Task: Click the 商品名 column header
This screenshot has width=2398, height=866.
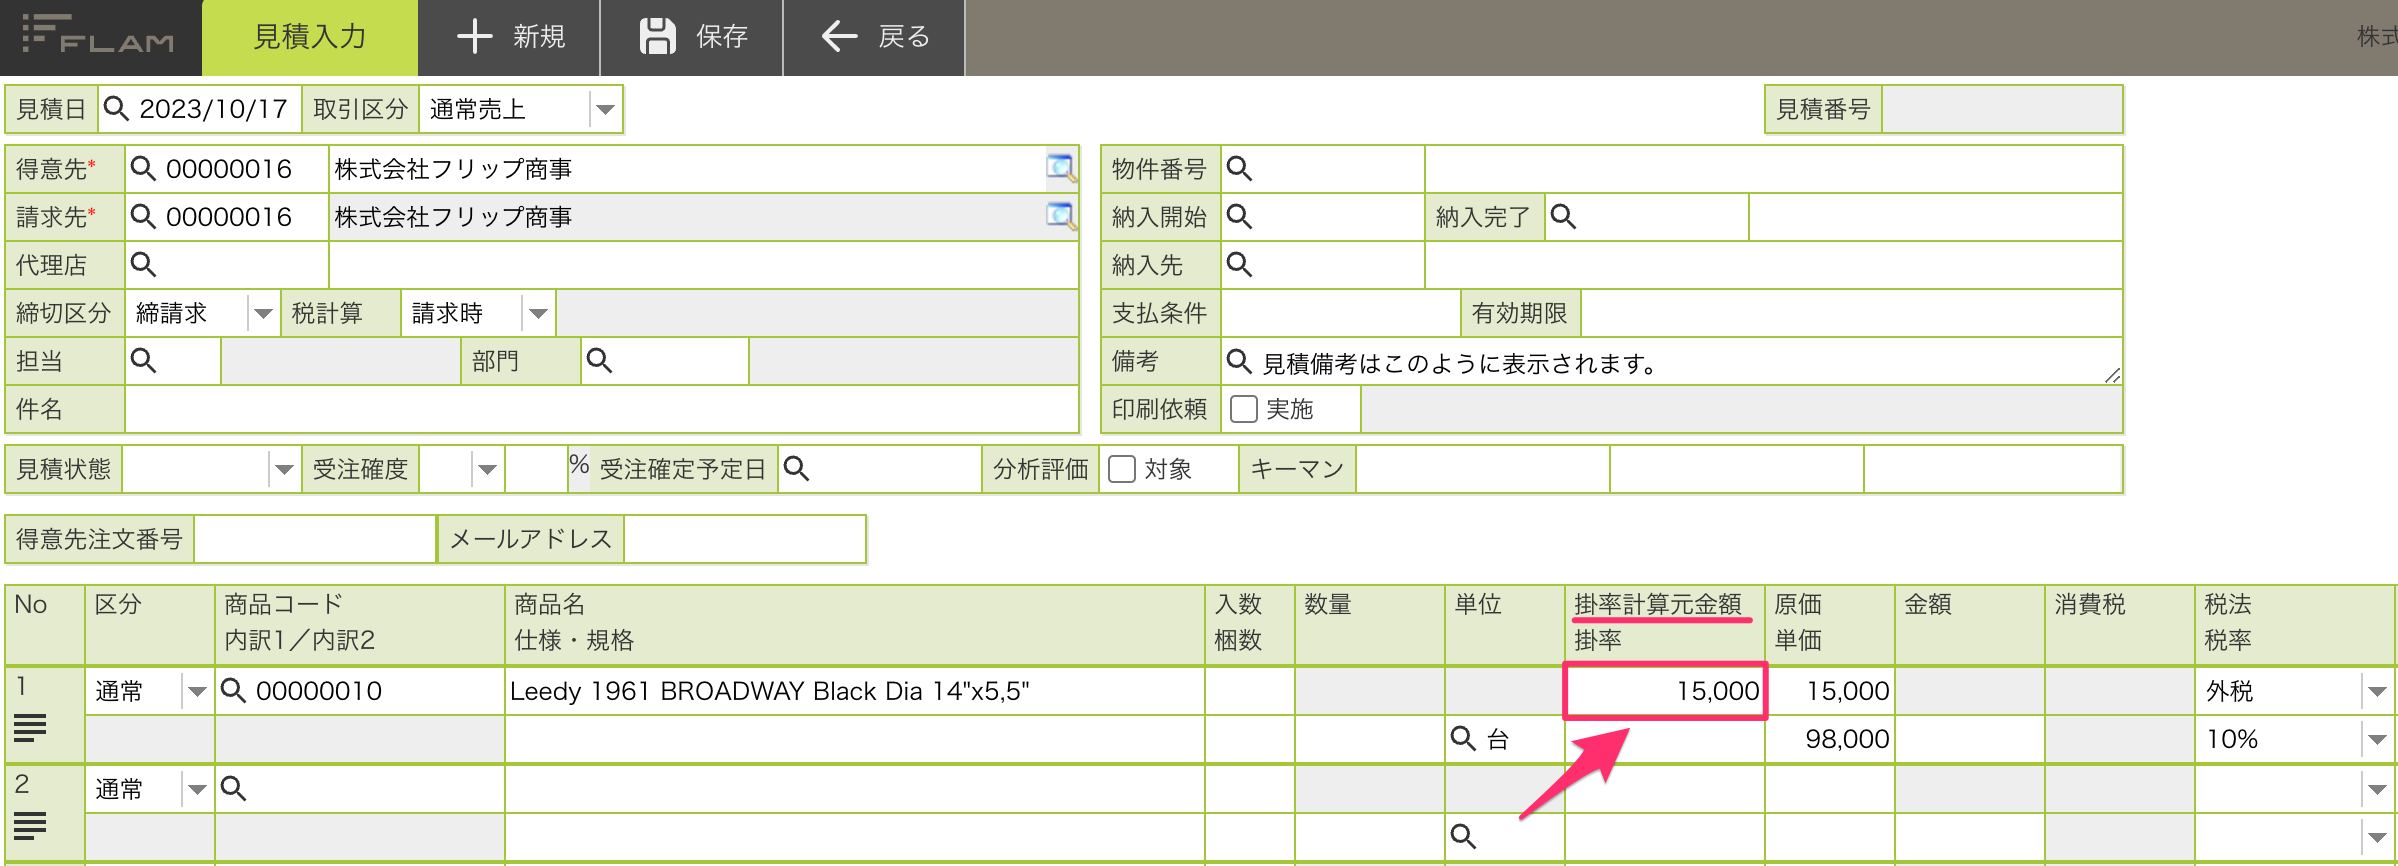Action: (x=549, y=604)
